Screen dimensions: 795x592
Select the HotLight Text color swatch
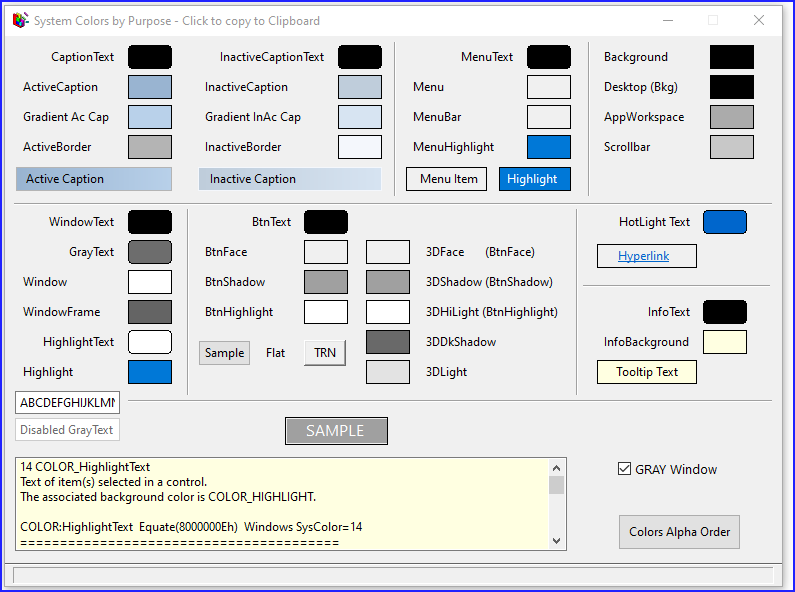click(x=725, y=222)
